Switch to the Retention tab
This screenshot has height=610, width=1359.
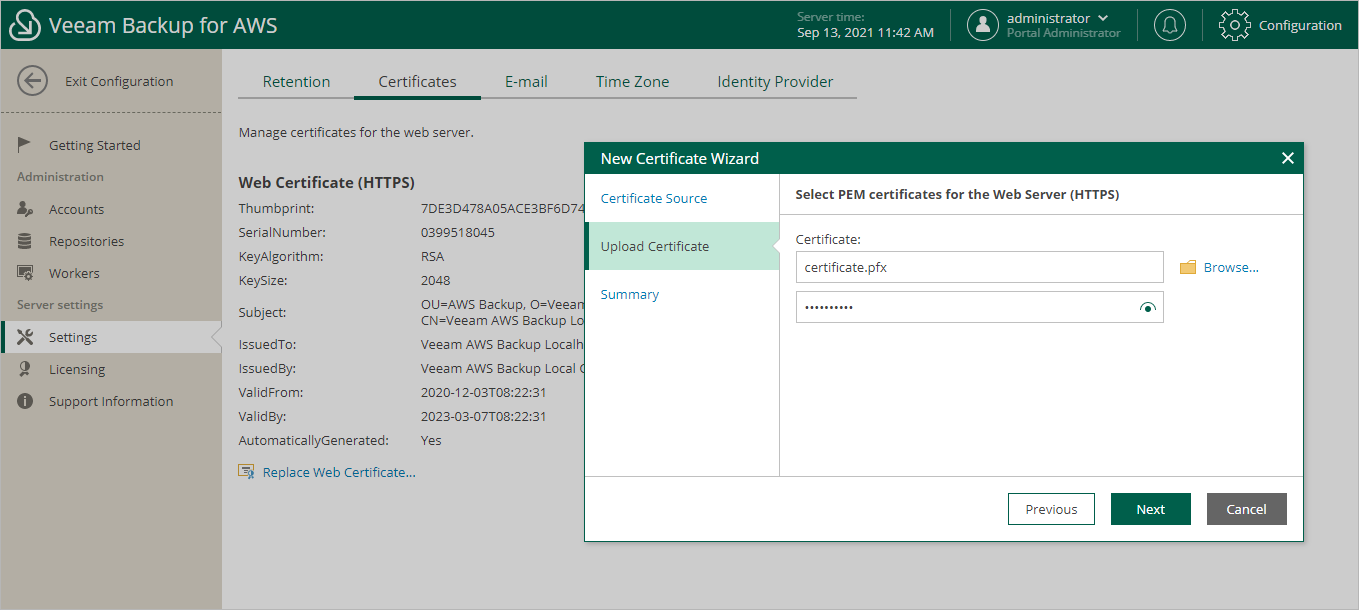point(296,82)
